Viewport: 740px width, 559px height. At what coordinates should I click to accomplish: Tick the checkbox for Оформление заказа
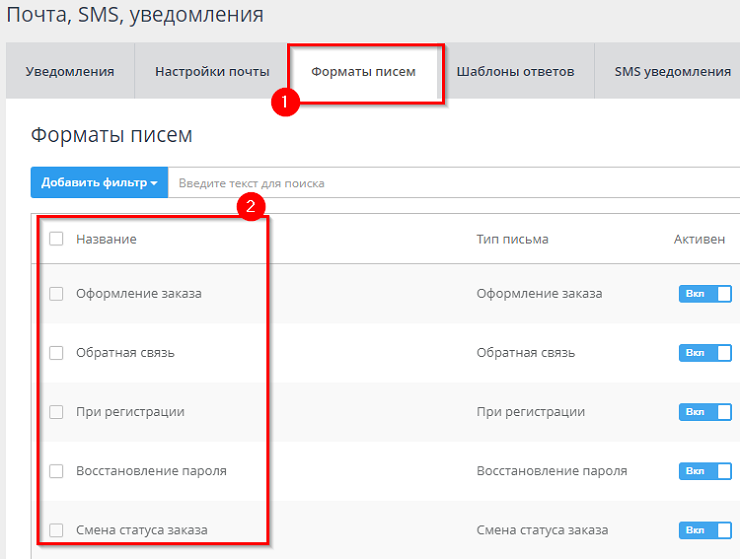point(56,294)
